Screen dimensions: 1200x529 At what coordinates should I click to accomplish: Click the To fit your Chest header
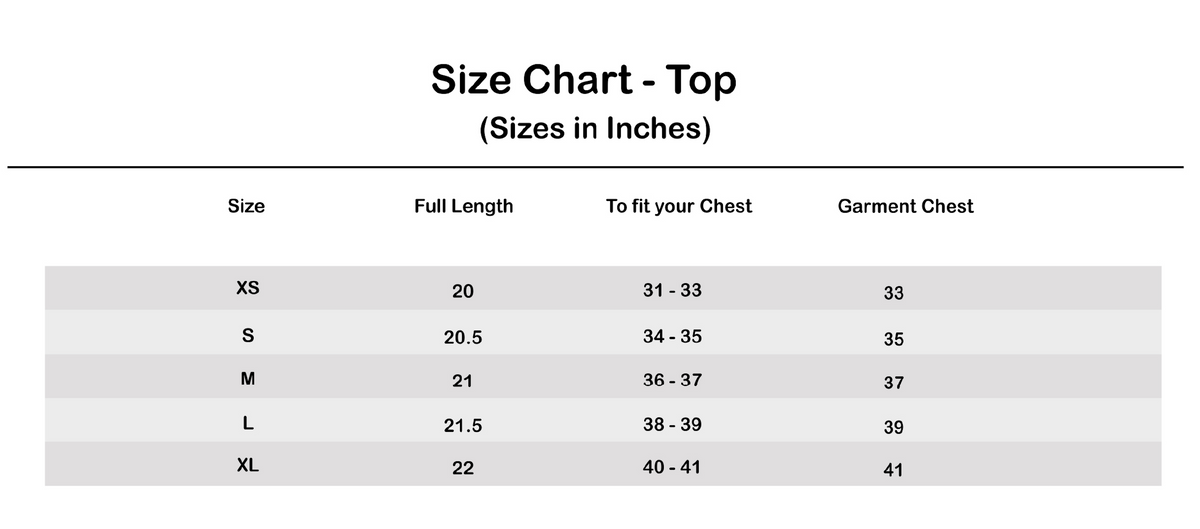click(x=679, y=206)
